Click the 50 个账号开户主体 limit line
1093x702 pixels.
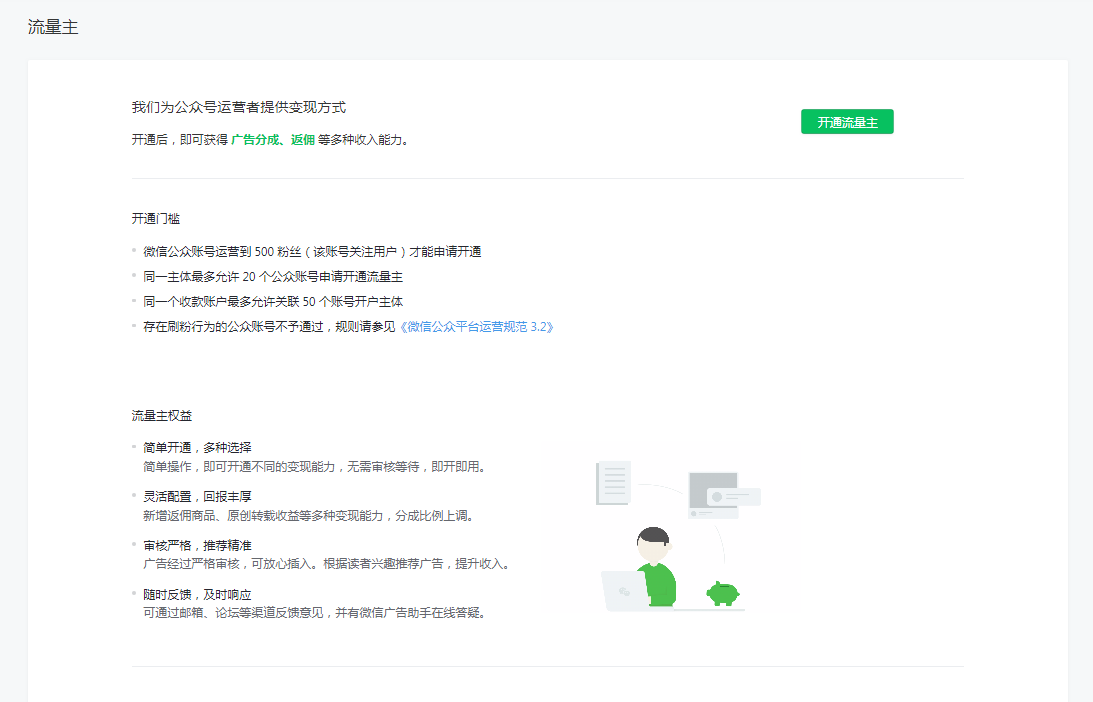(x=272, y=302)
